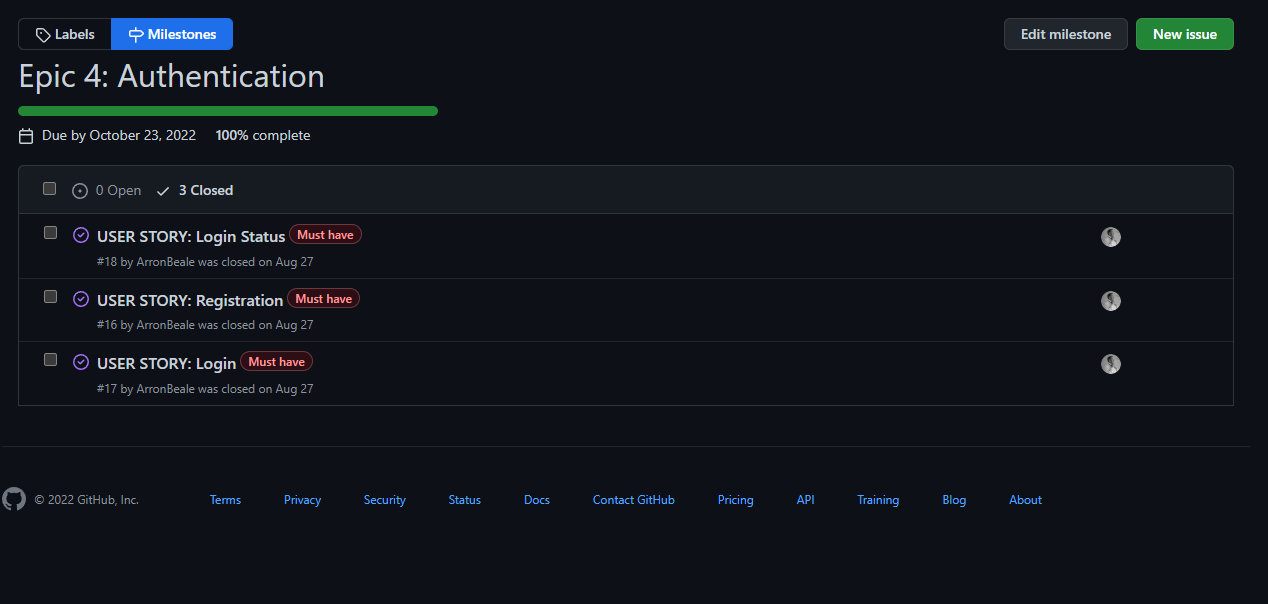
Task: Click the © 2022 GitHub, Inc. text
Action: pos(87,500)
